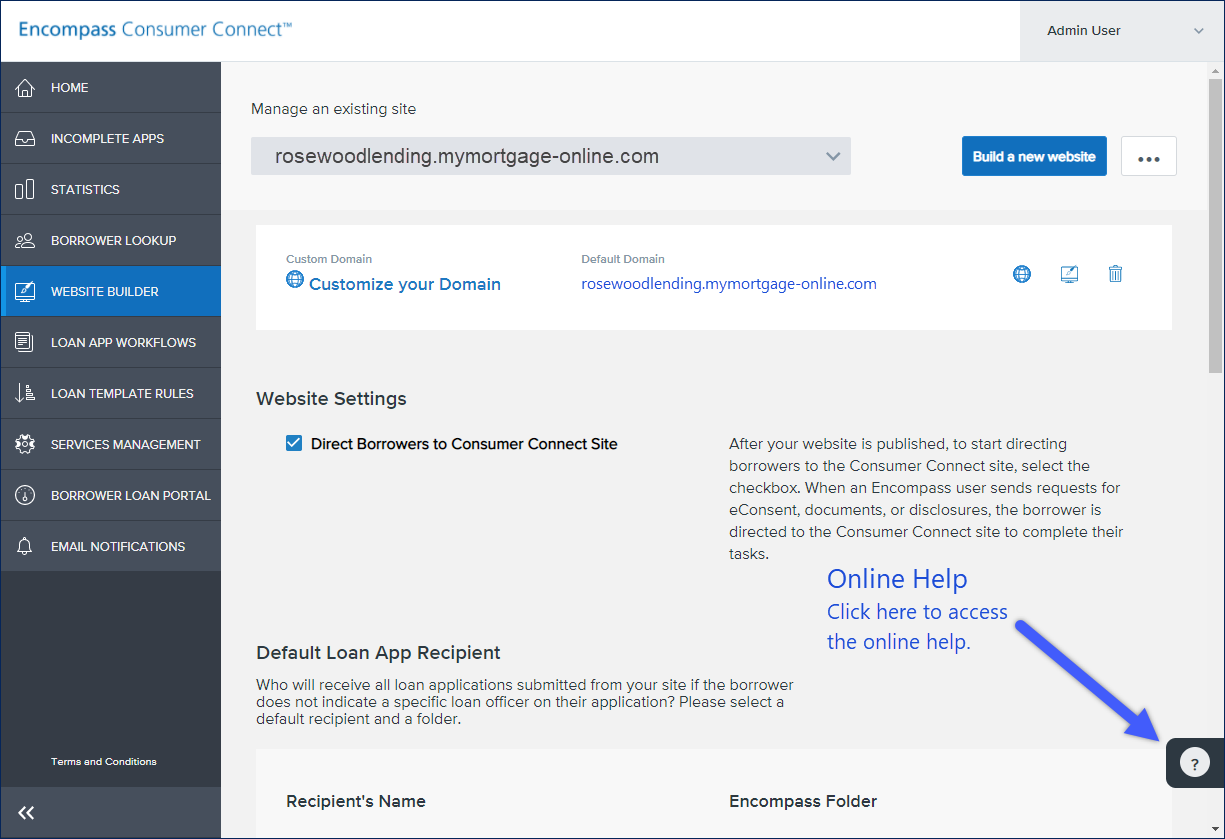Open Terms and Conditions link
The image size is (1225, 839).
coord(104,762)
